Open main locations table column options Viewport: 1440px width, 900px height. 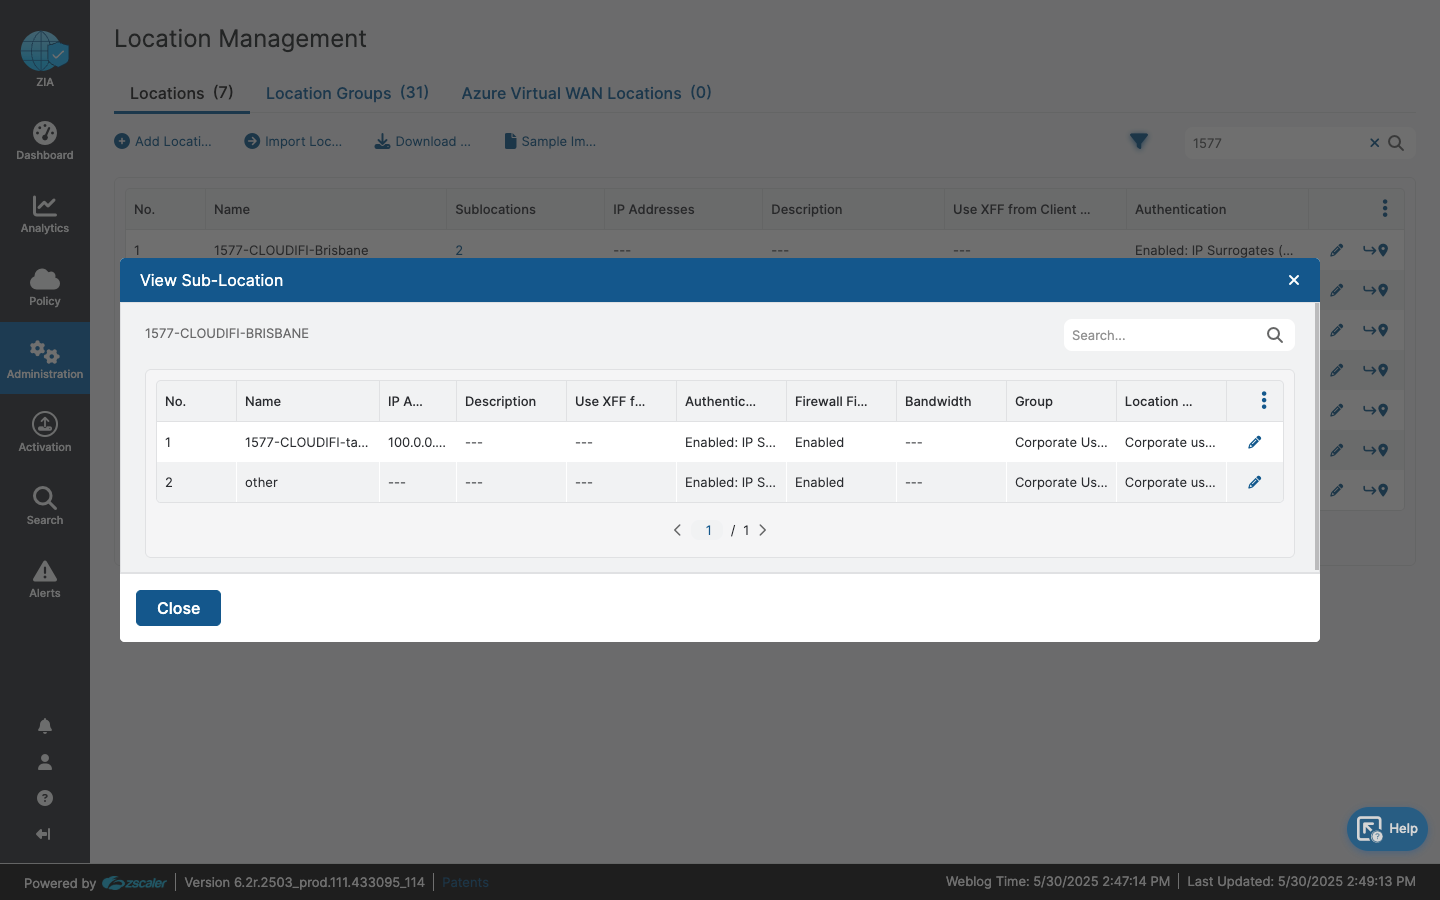tap(1384, 208)
